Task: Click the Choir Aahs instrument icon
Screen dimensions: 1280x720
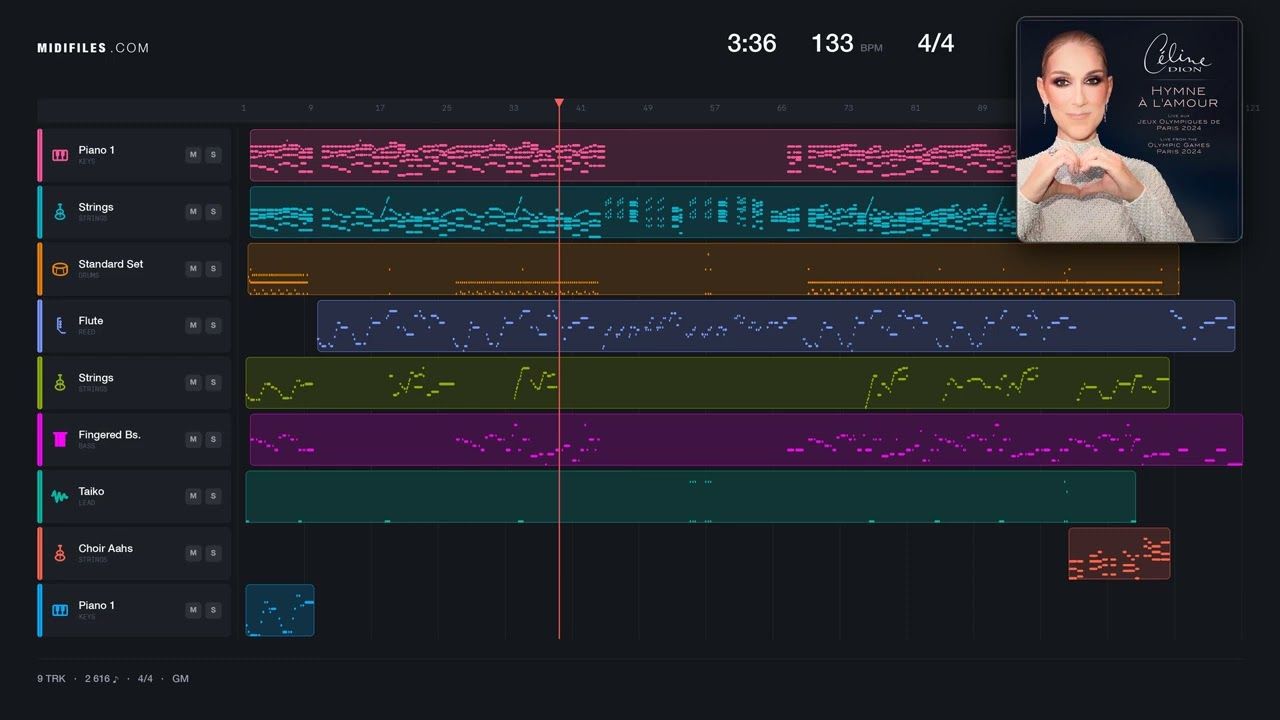Action: (60, 553)
